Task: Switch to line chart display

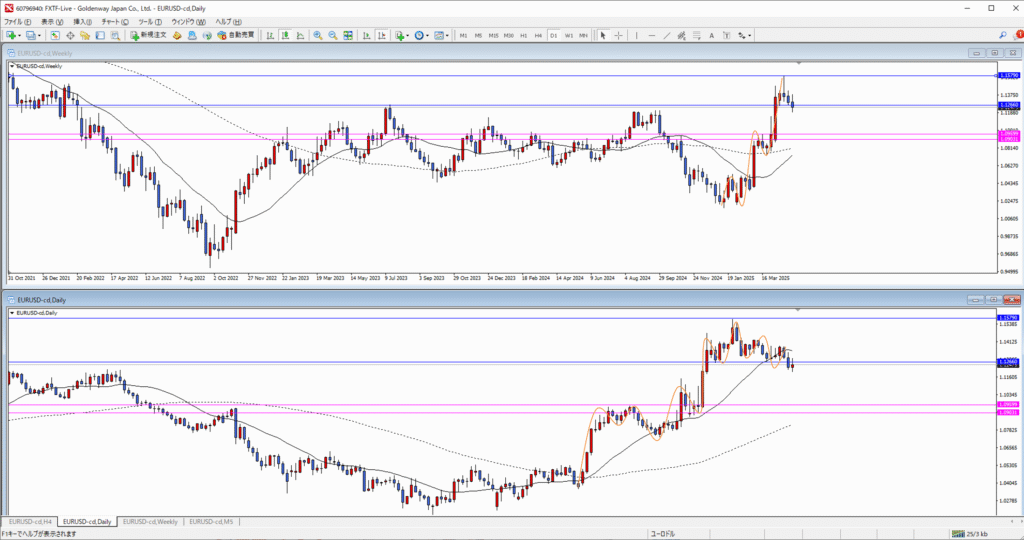Action: tap(300, 35)
